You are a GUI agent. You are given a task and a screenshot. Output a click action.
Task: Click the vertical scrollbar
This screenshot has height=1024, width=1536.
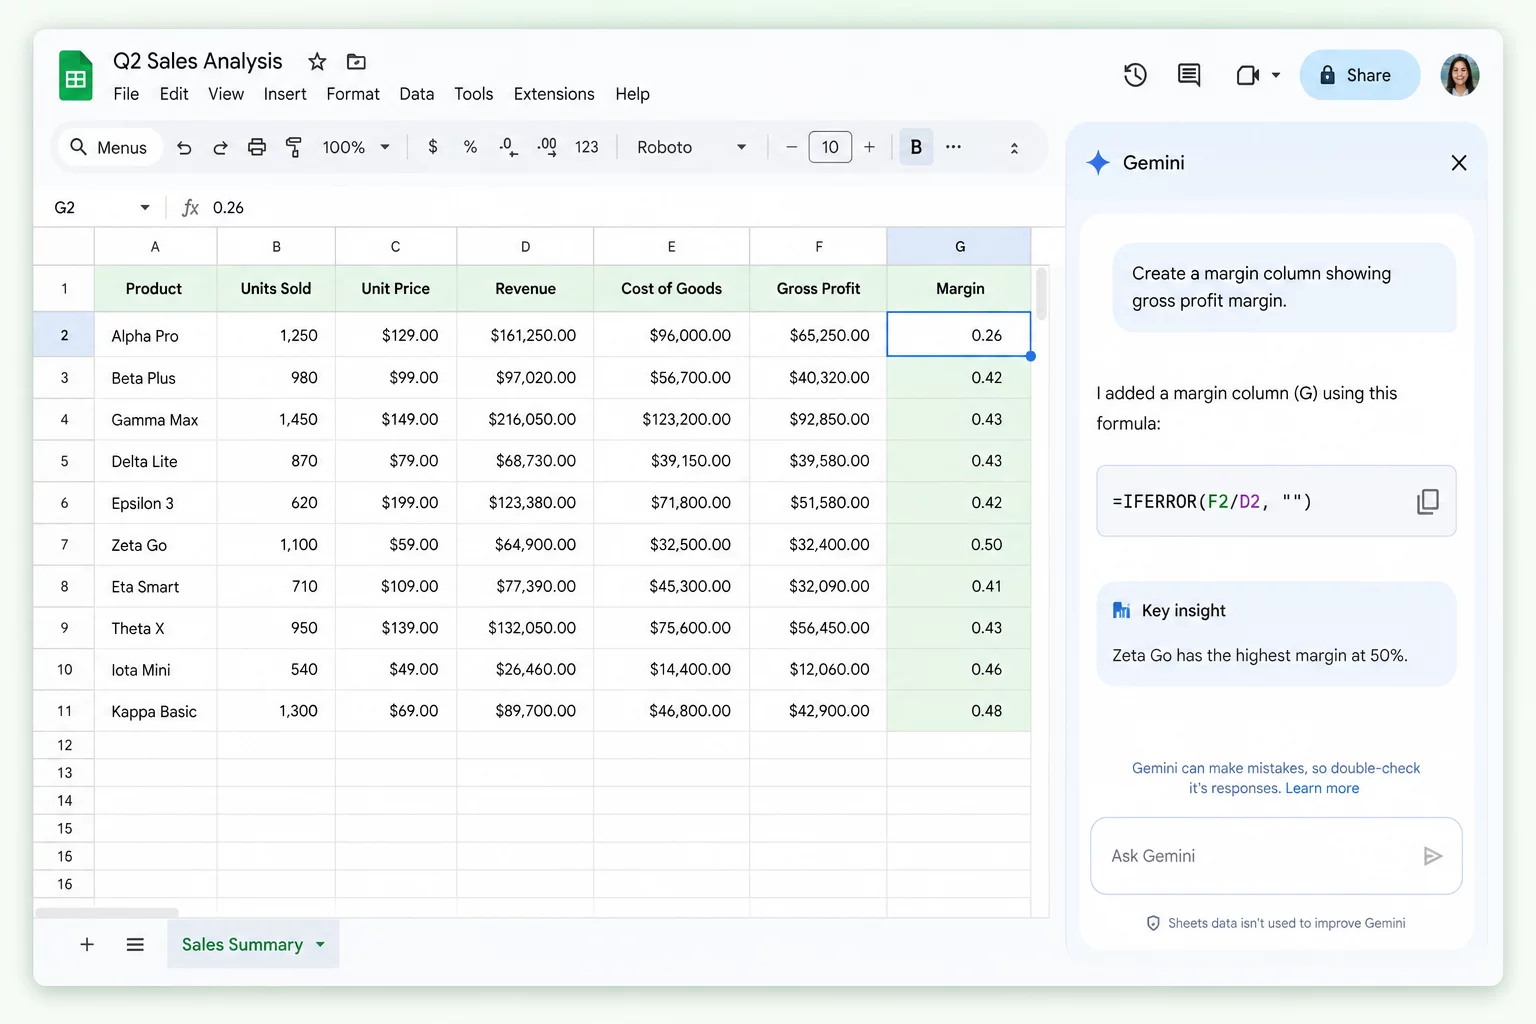pos(1041,292)
